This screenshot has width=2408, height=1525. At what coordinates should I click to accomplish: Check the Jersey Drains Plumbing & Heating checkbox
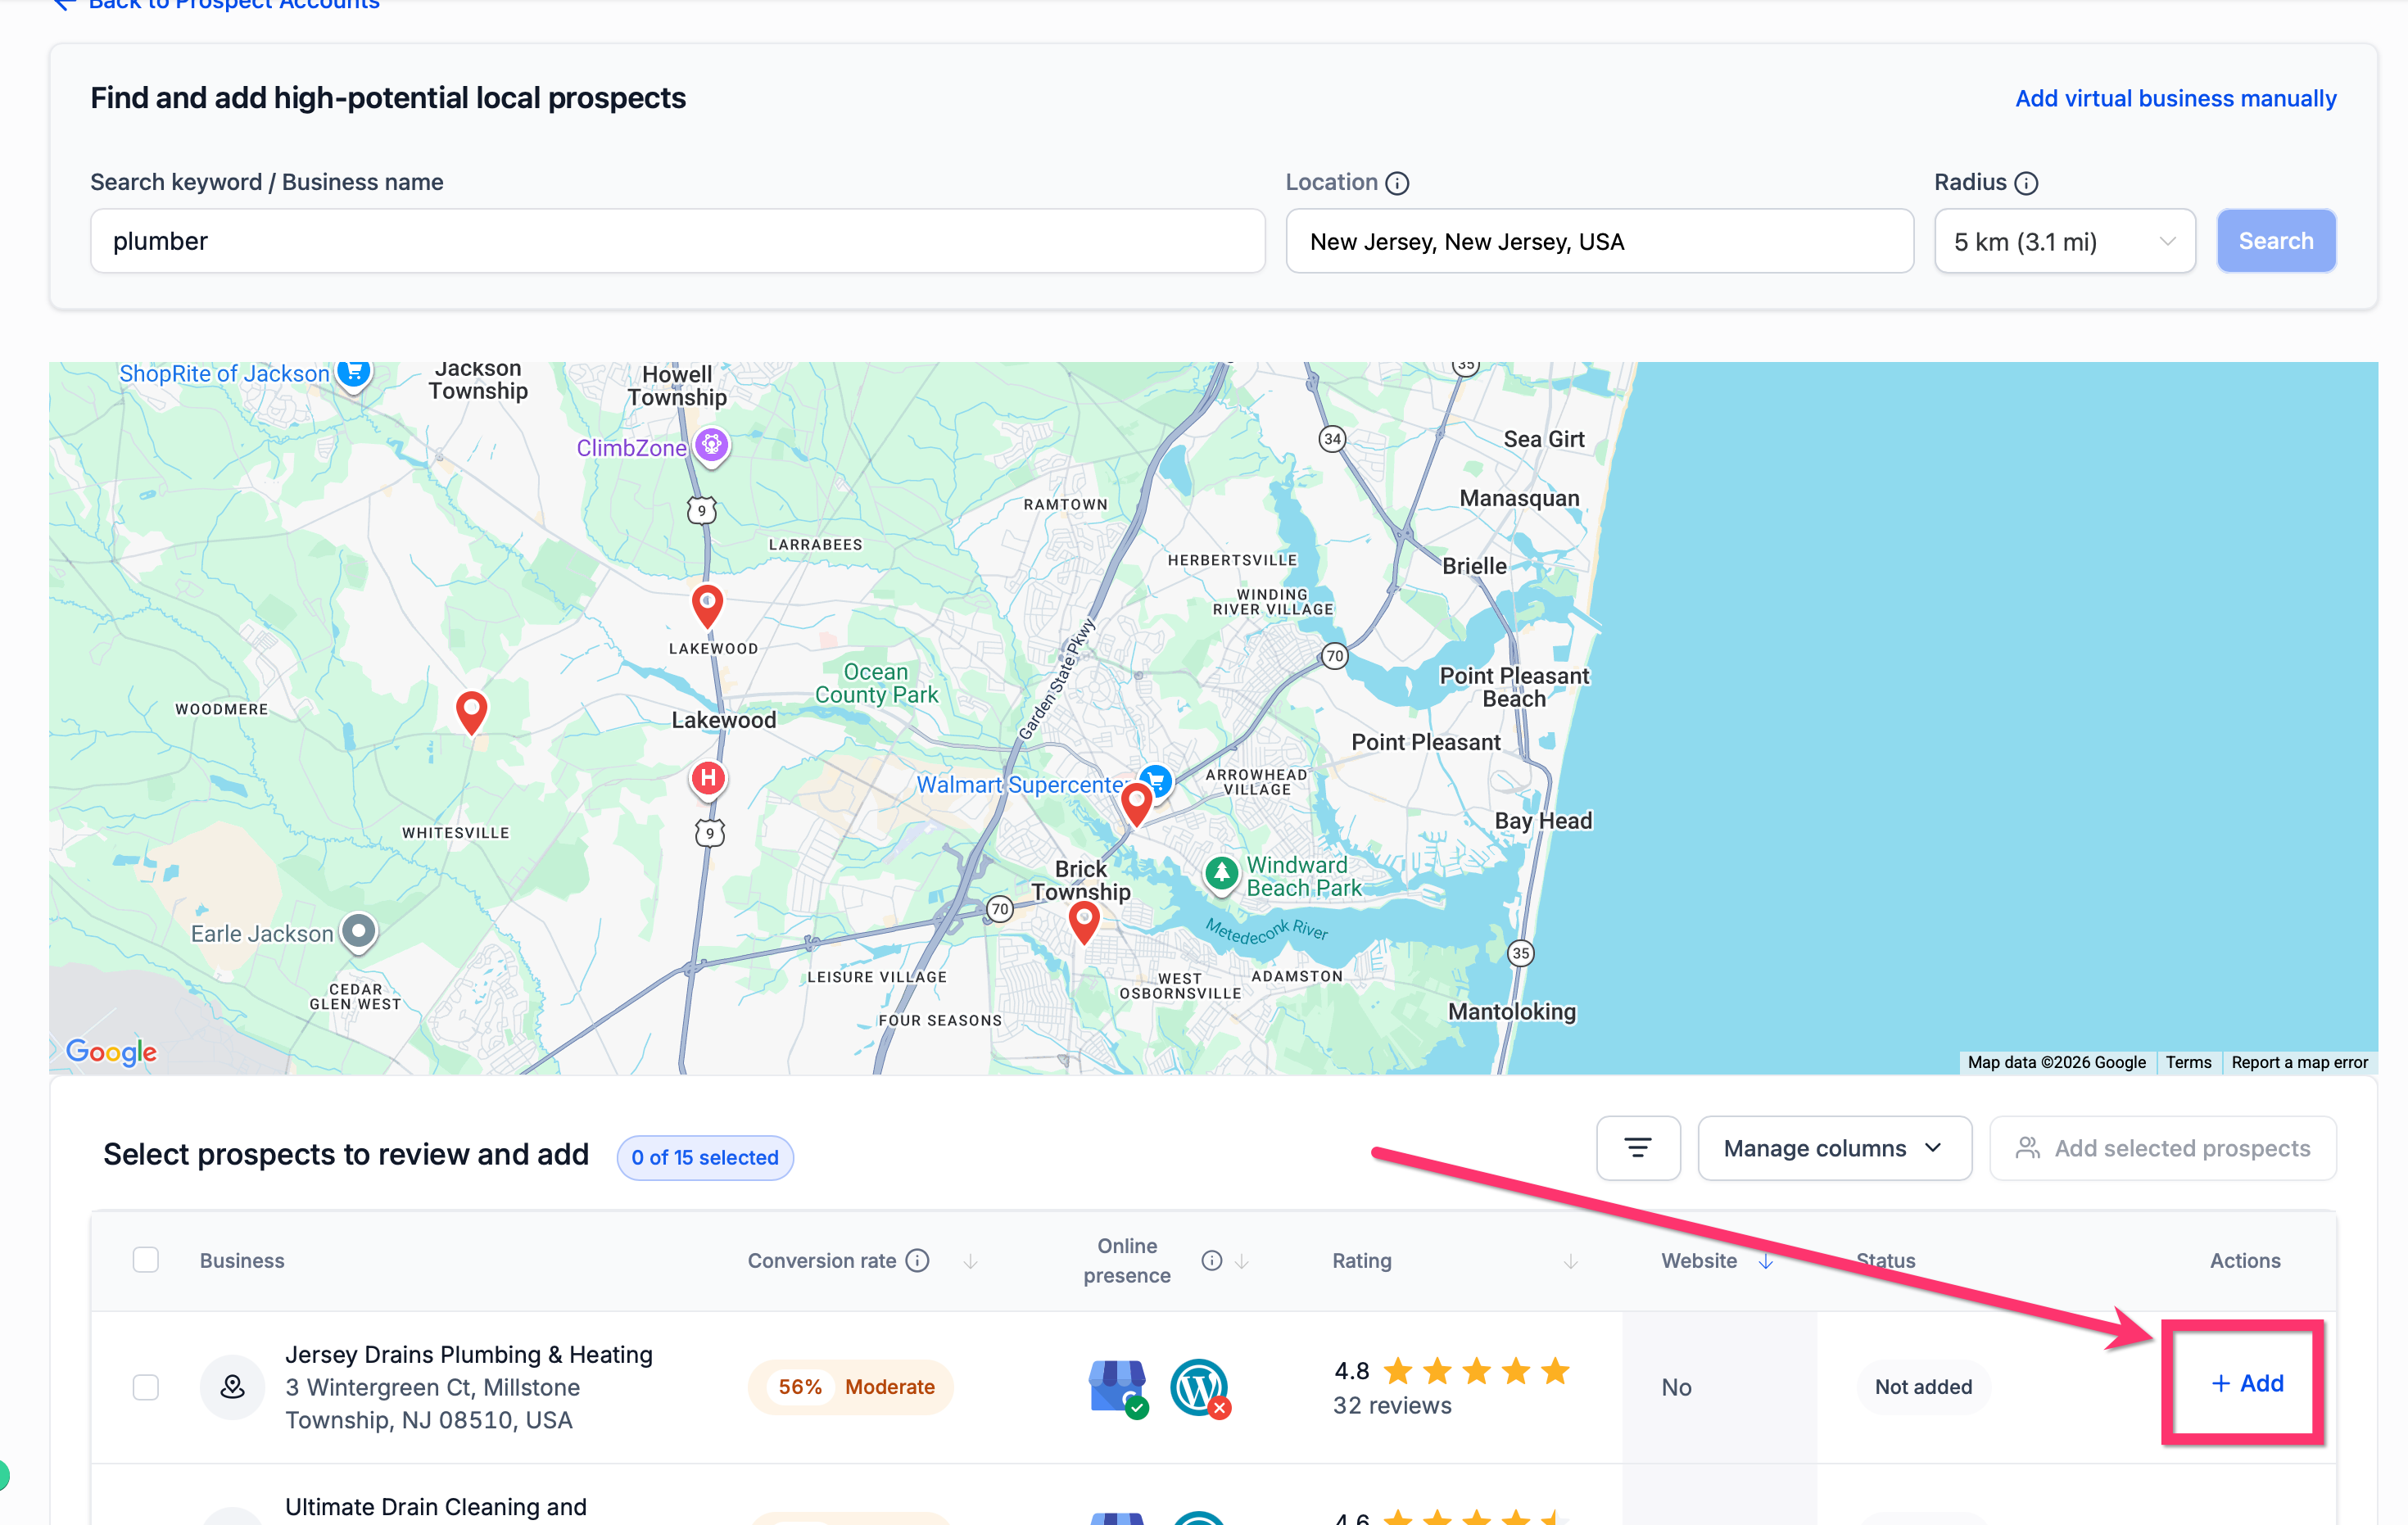coord(146,1387)
